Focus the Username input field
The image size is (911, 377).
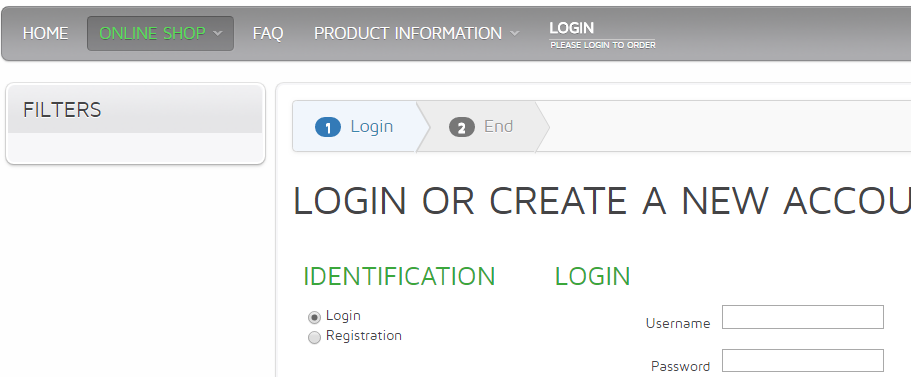[803, 317]
